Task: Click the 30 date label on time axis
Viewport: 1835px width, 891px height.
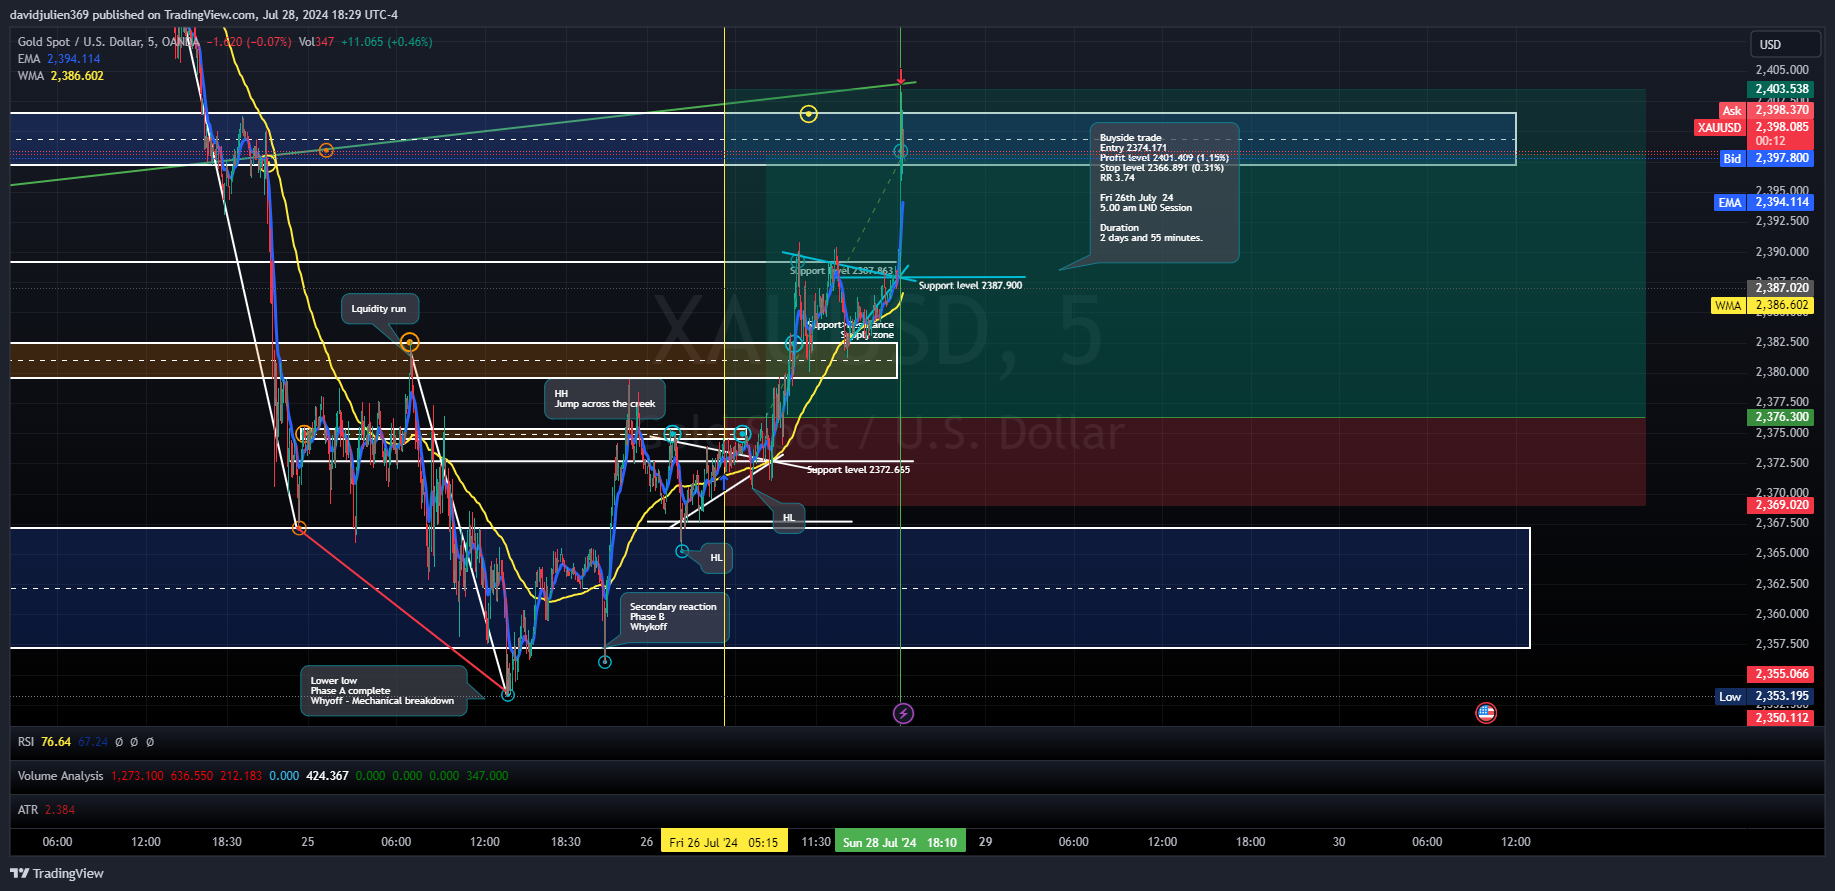Action: [x=1338, y=842]
